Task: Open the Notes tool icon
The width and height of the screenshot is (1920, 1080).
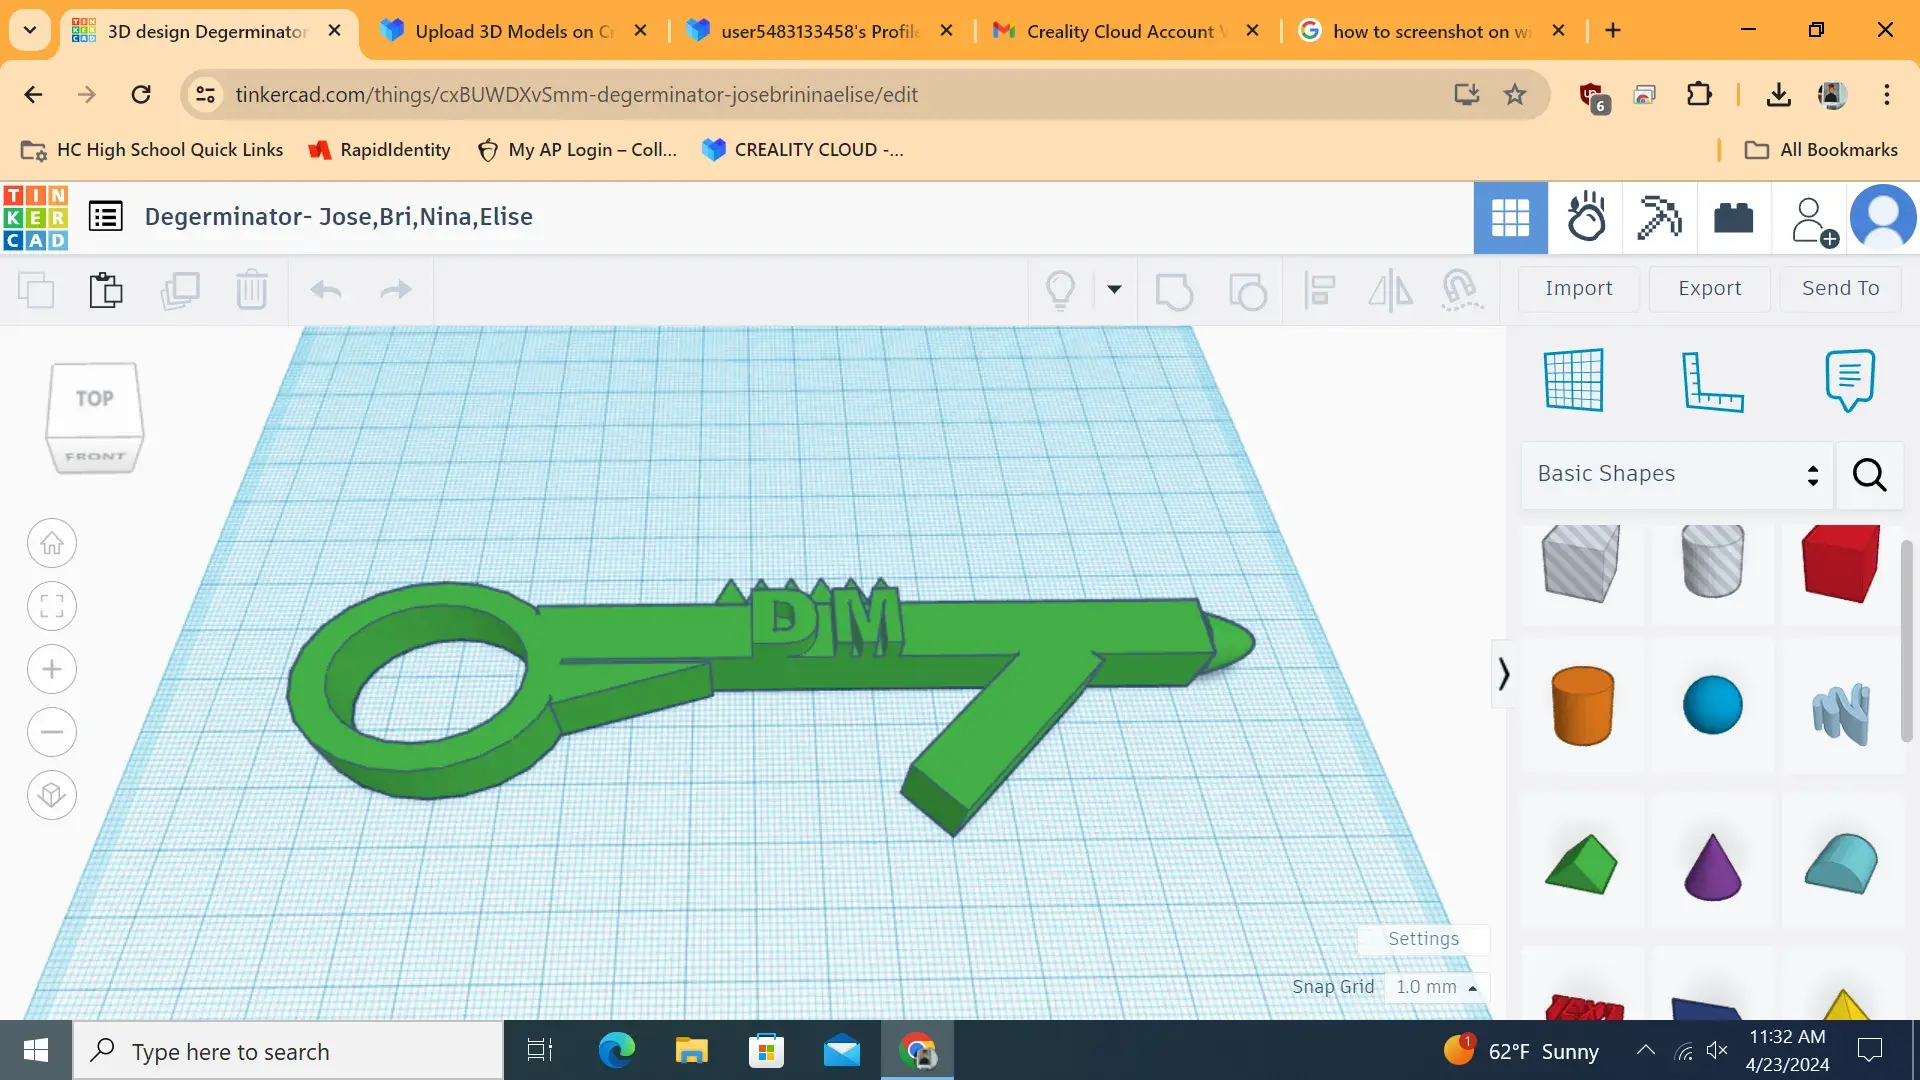Action: coord(1849,380)
